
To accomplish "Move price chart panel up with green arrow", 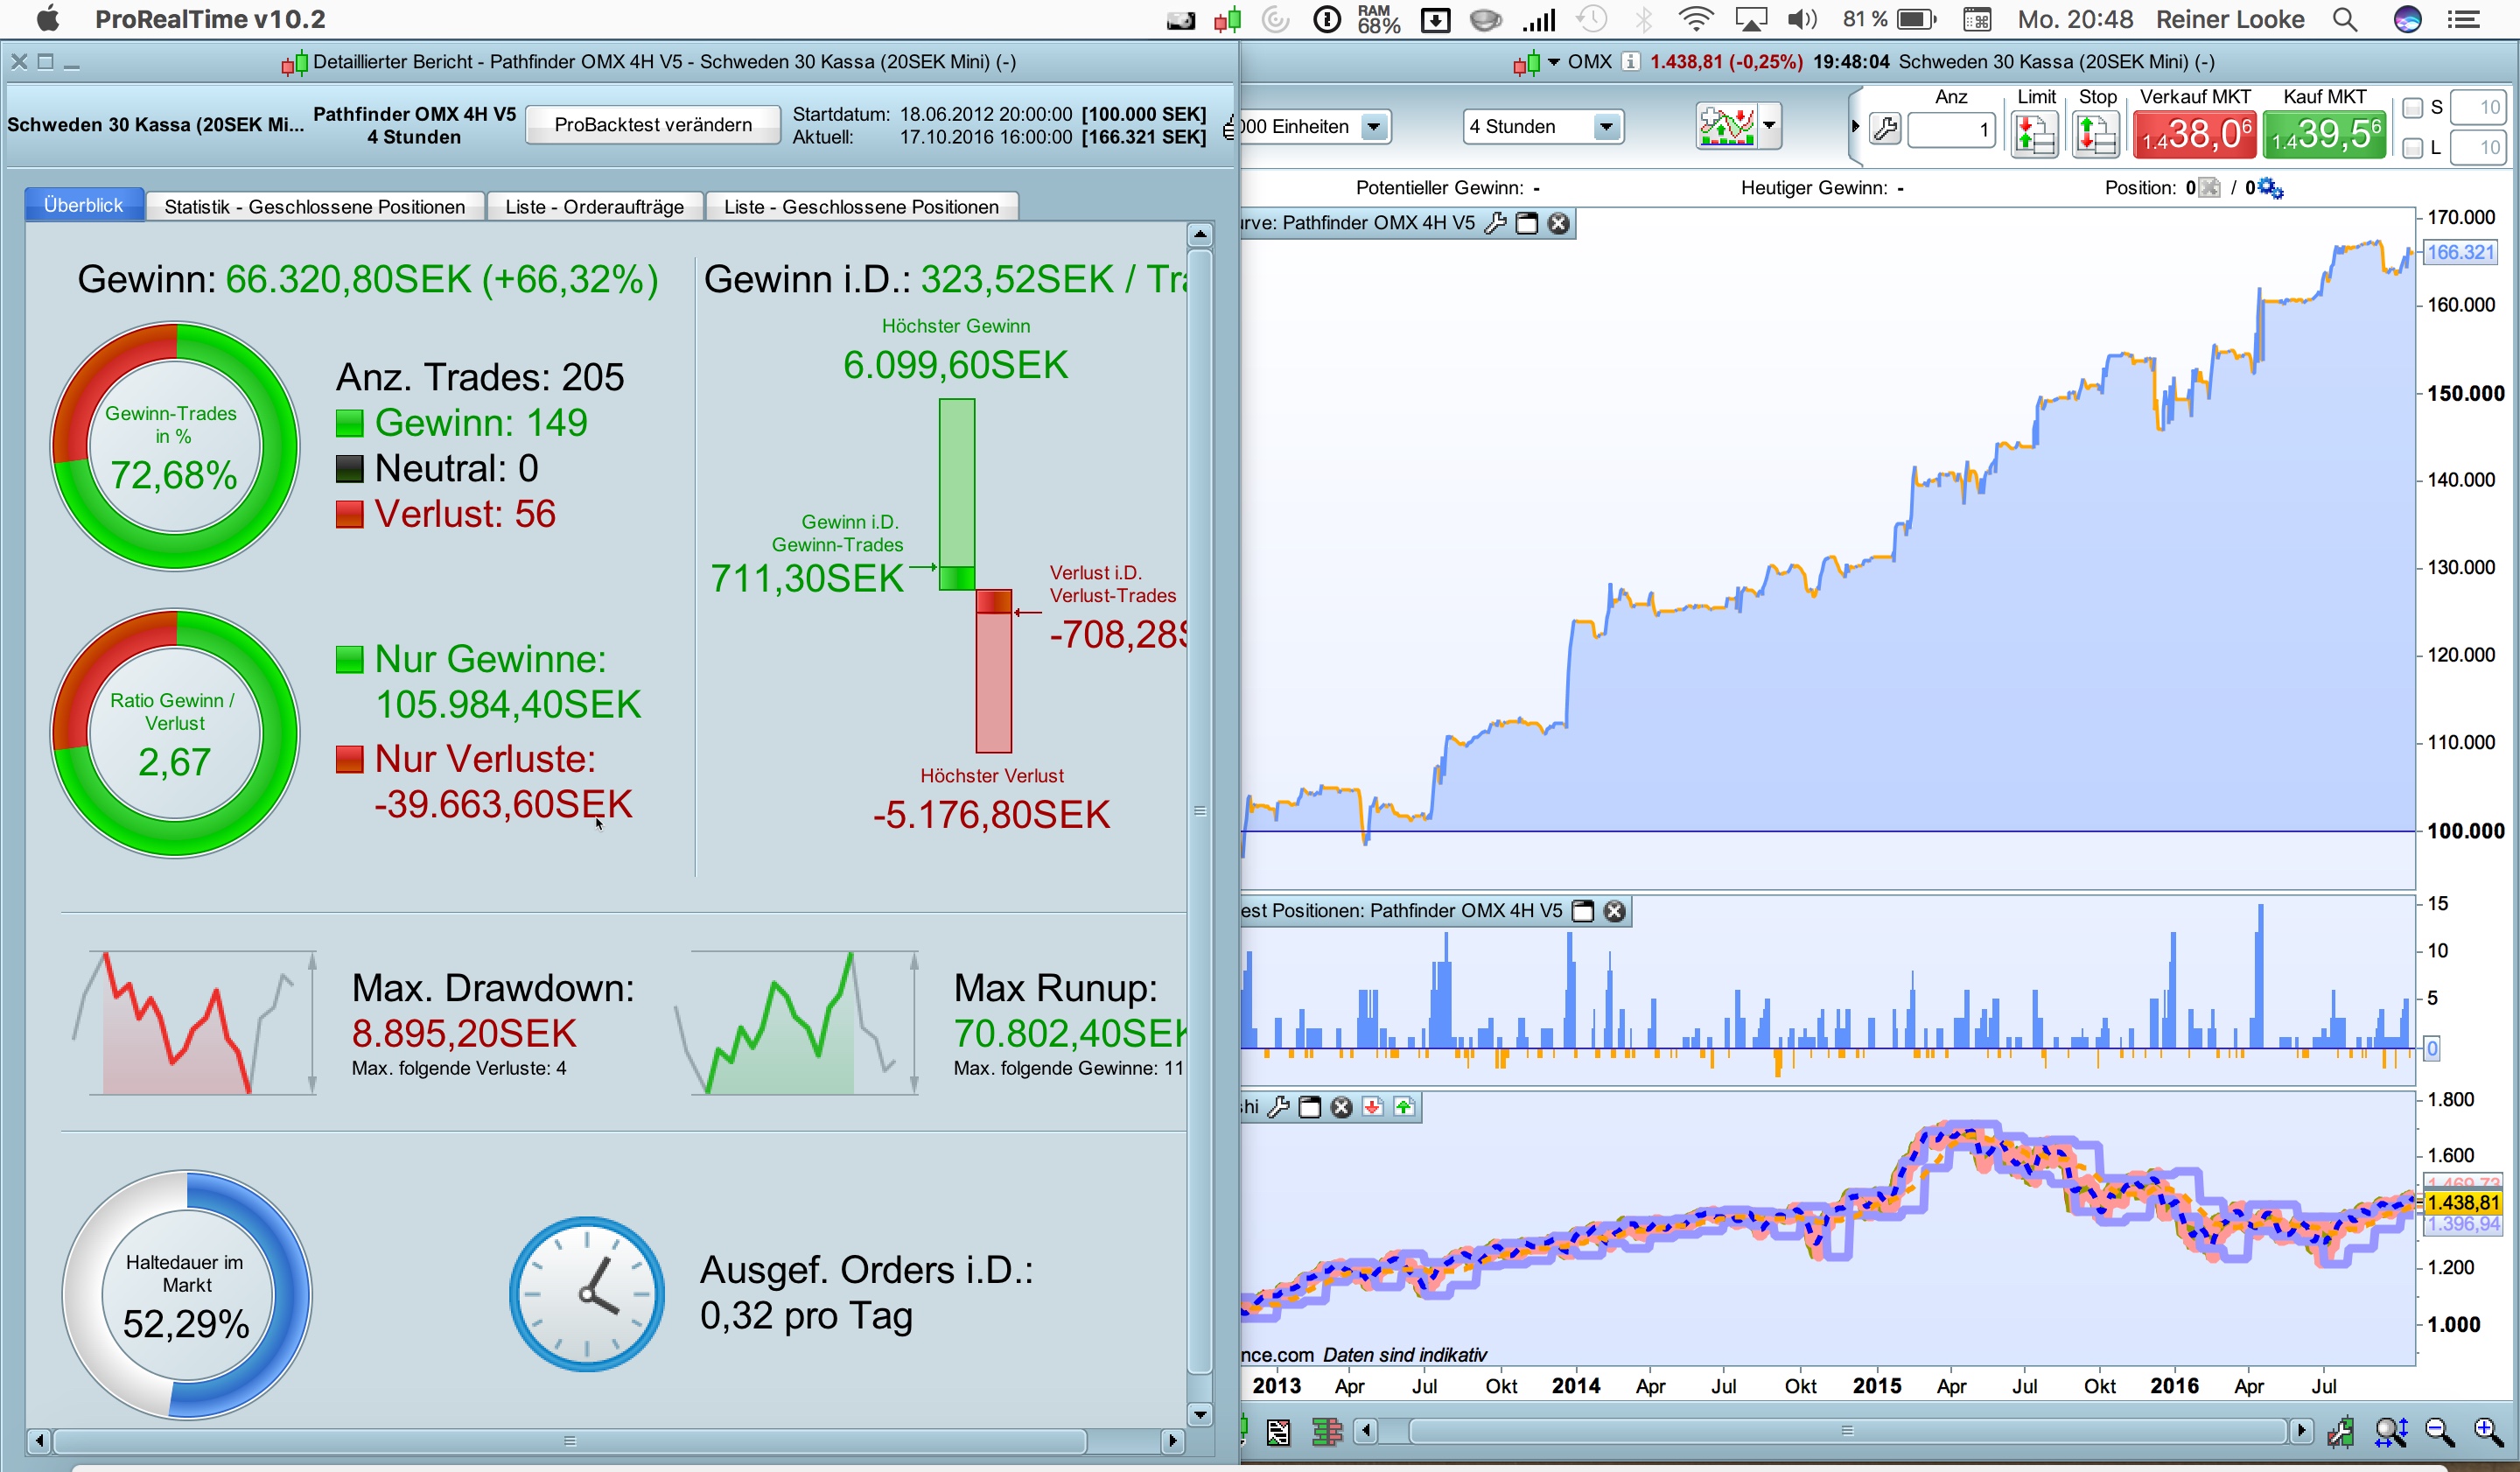I will [1405, 1107].
